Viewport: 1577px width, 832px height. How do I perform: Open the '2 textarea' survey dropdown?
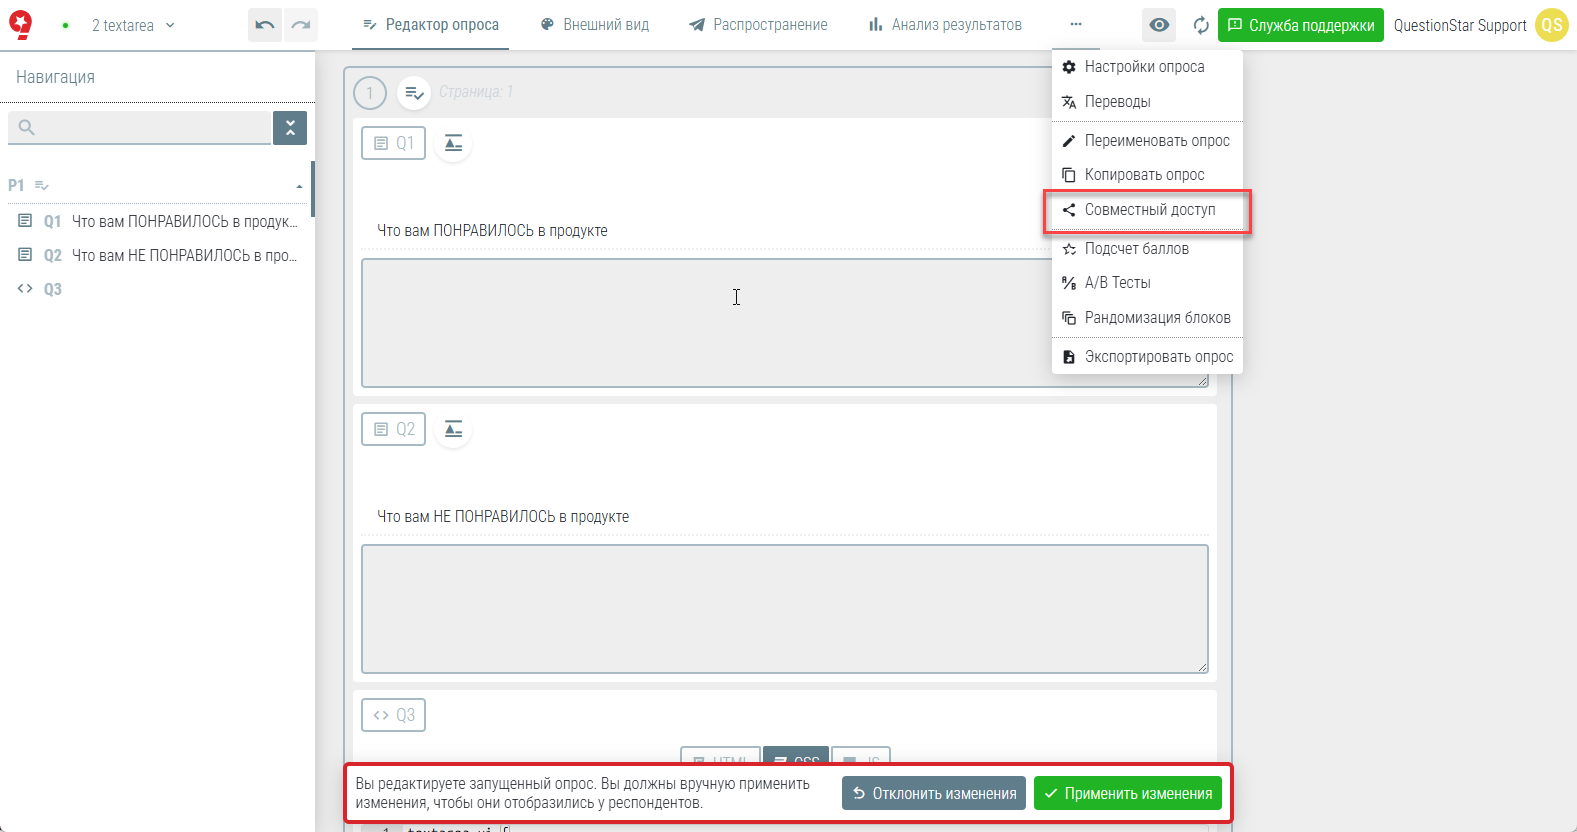[x=133, y=25]
